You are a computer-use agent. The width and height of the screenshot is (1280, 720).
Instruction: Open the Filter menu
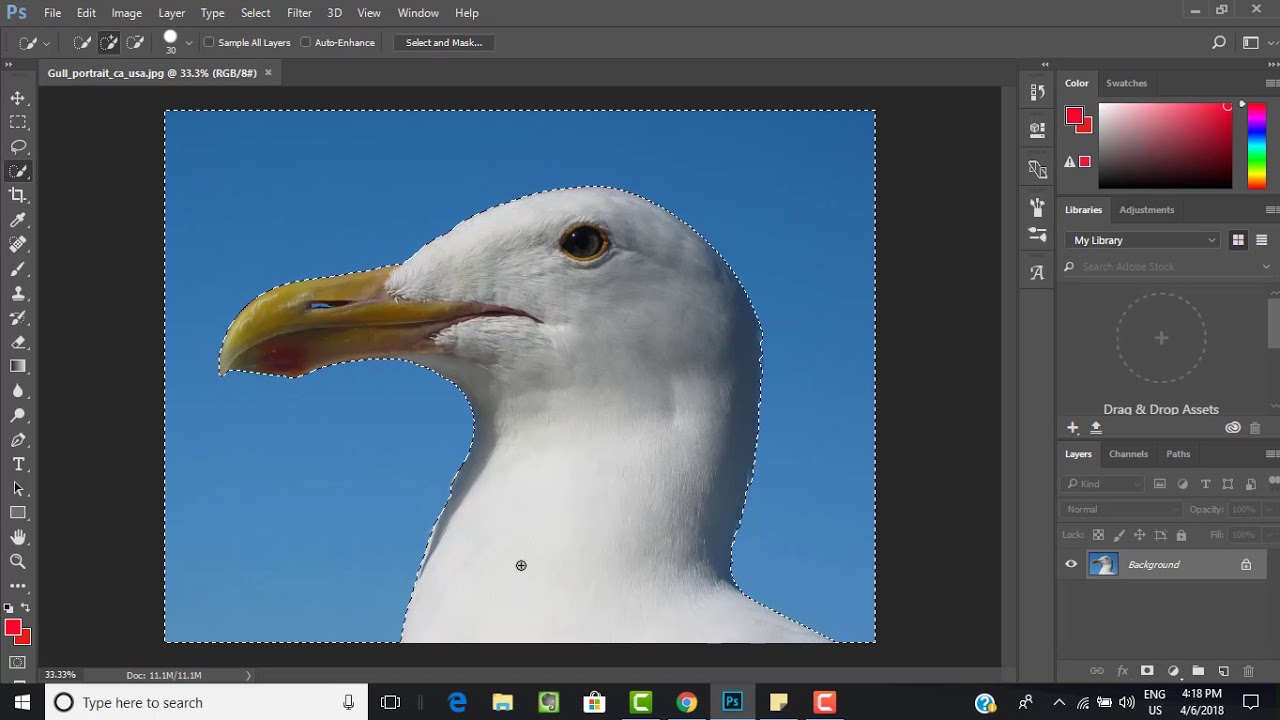tap(299, 13)
